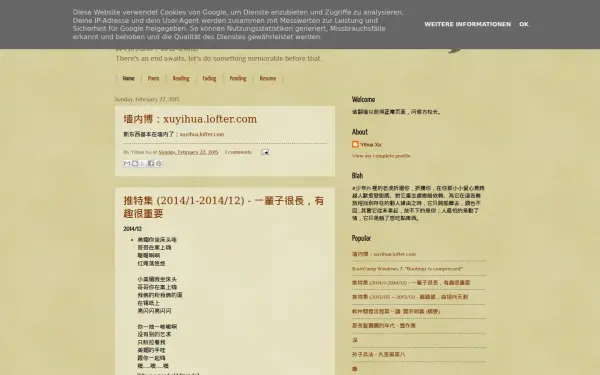This screenshot has width=600, height=375.
Task: Open popular post xuyihua.lofter.com in sidebar
Action: click(x=384, y=254)
